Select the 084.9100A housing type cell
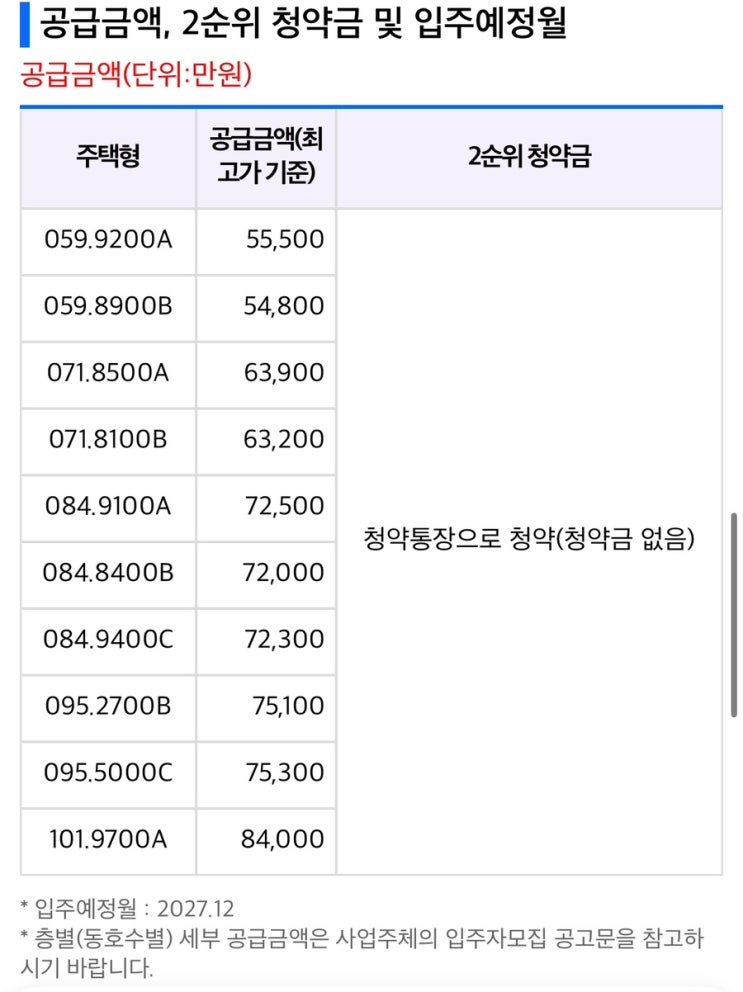The height and width of the screenshot is (992, 743). (x=108, y=507)
